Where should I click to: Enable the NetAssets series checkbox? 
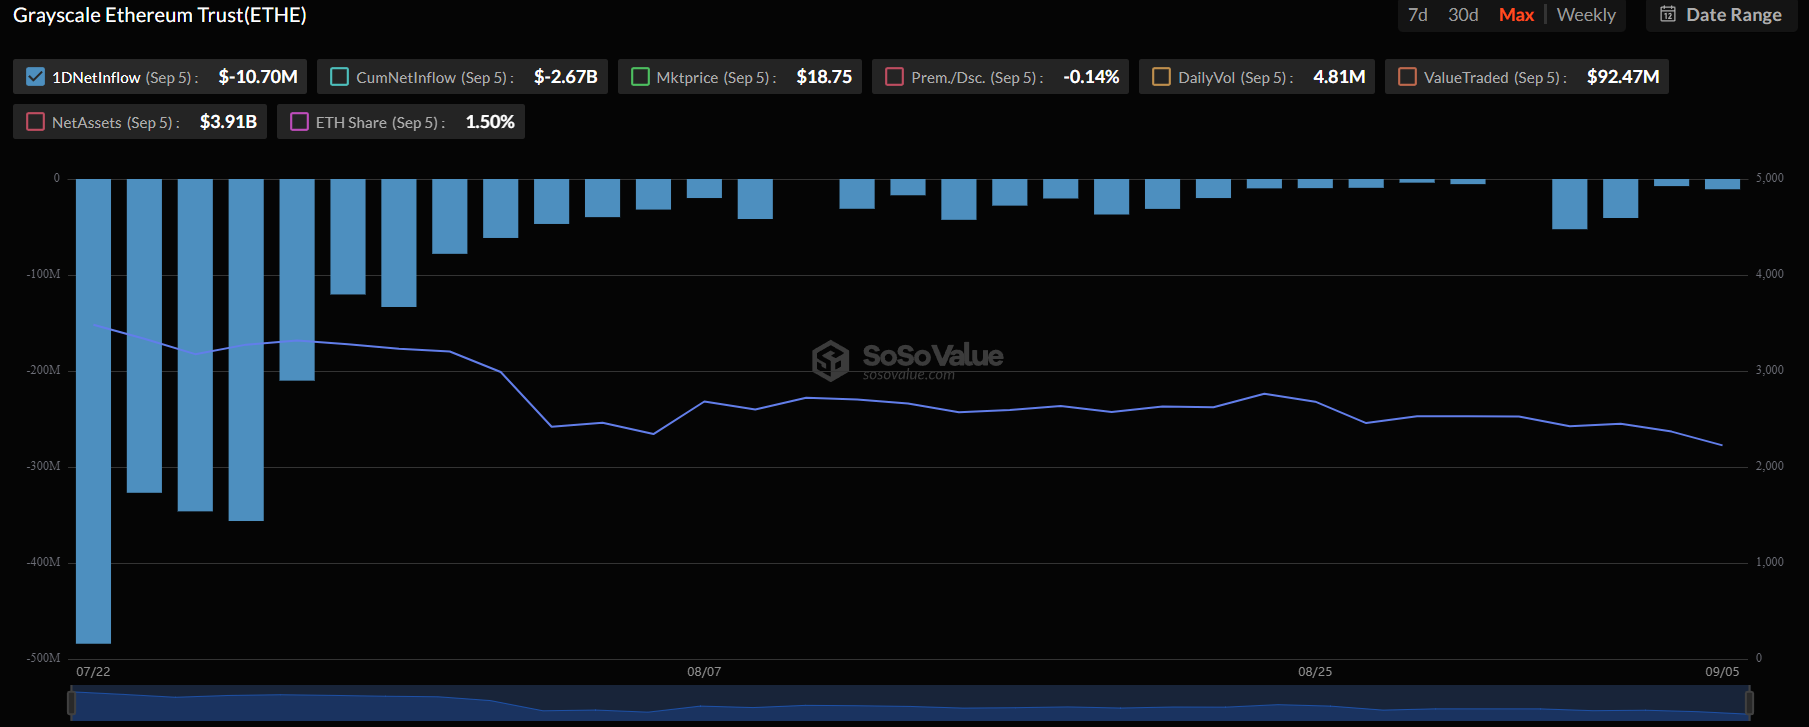coord(35,122)
